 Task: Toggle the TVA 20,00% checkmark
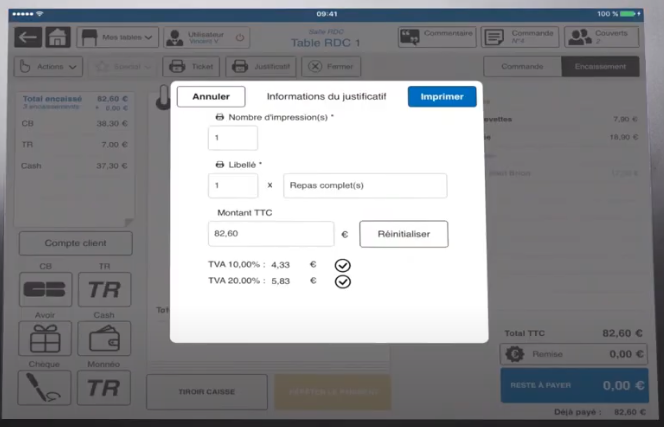pos(343,282)
